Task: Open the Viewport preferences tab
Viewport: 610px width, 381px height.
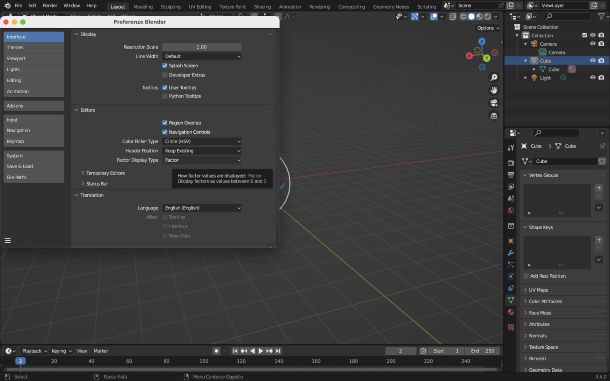Action: [34, 58]
